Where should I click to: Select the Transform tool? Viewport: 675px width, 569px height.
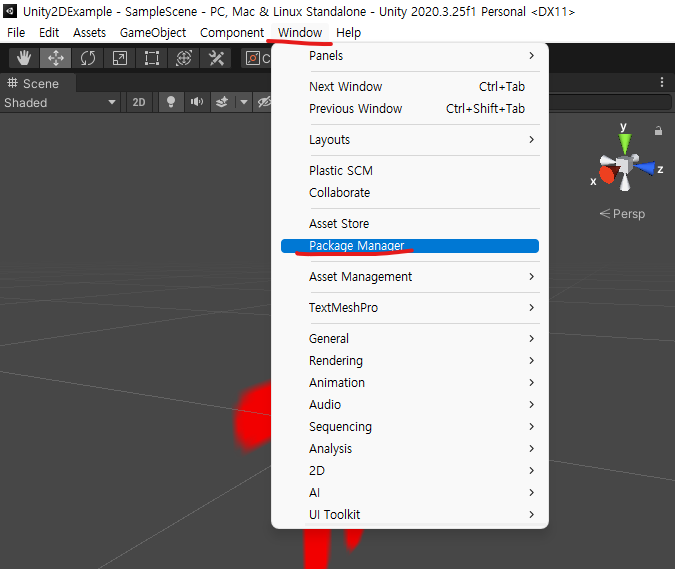pos(184,58)
